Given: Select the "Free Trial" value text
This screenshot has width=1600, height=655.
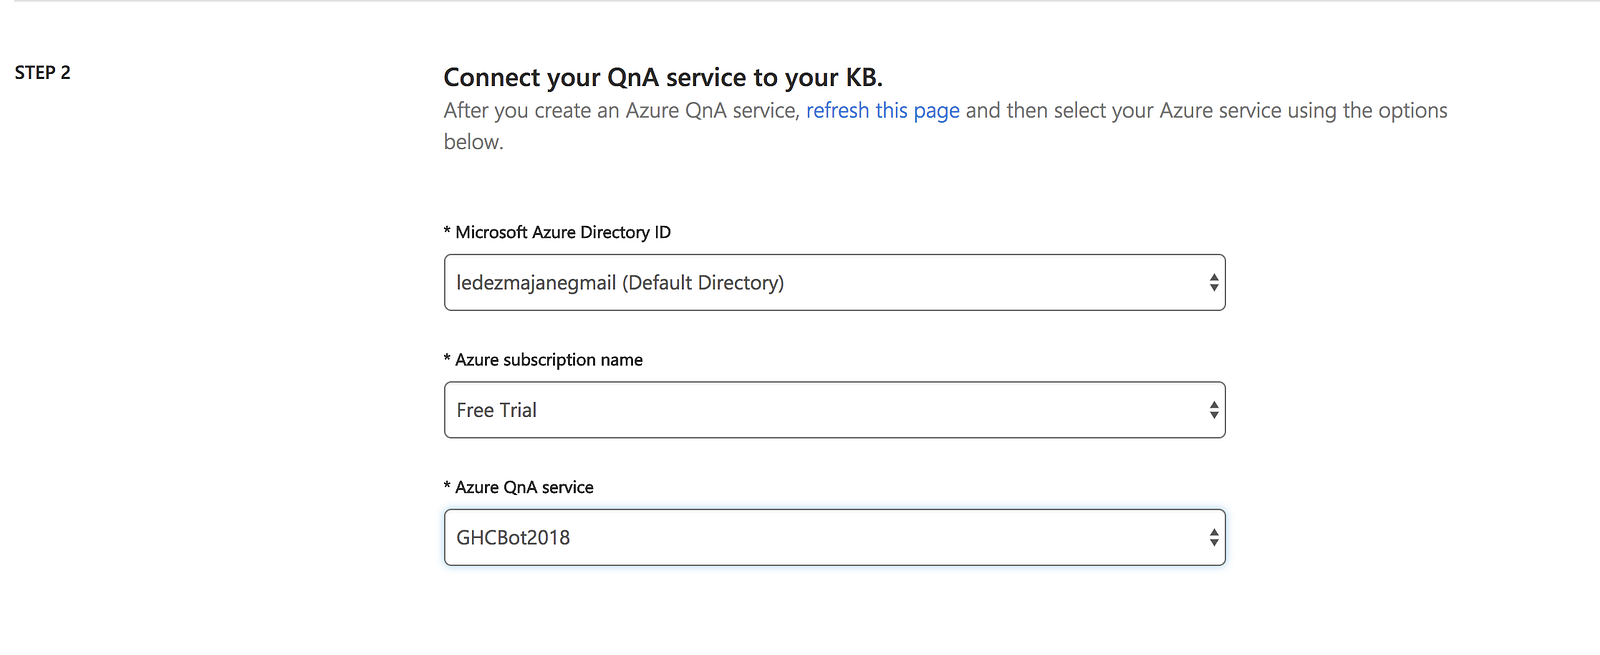Looking at the screenshot, I should 497,410.
